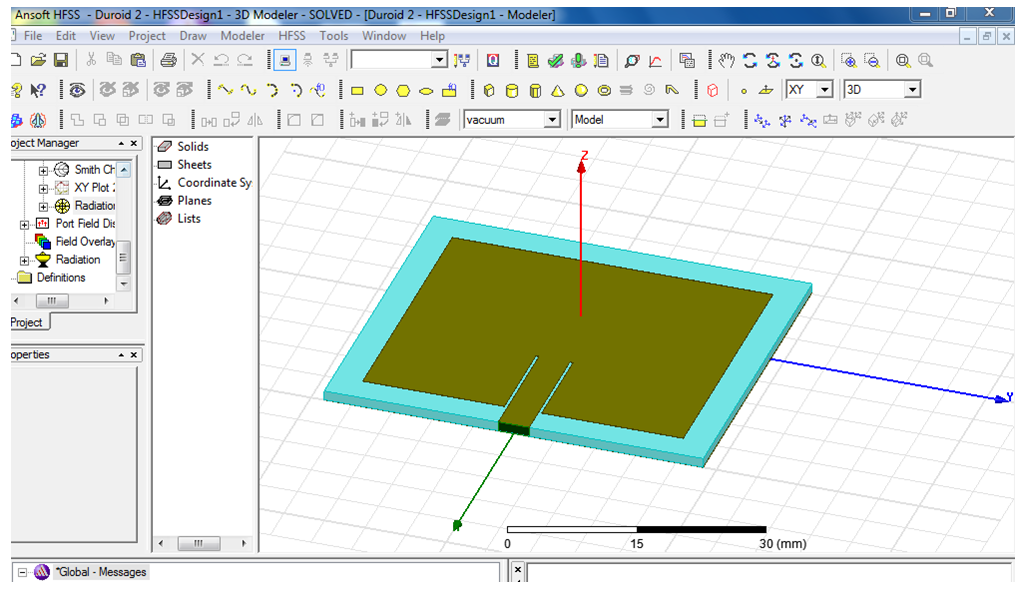Toggle the eye visibility icon in toolbar
The image size is (1025, 594).
coord(77,90)
